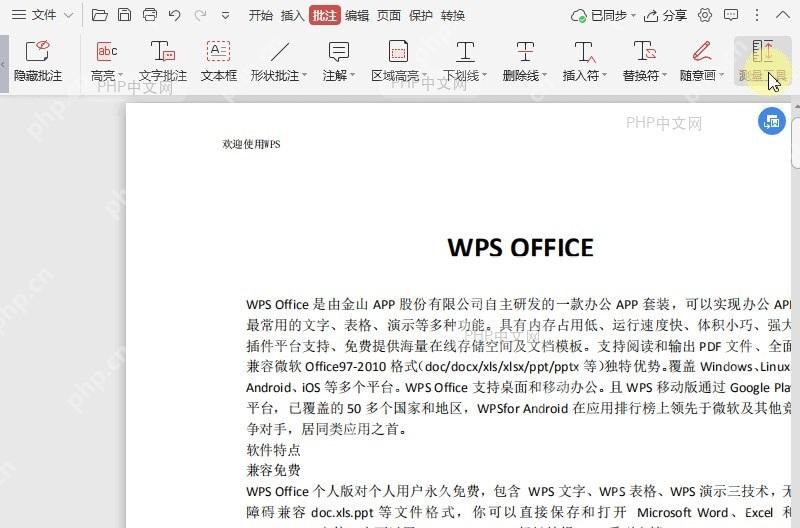Switch to the 编辑 tab
Image resolution: width=800 pixels, height=528 pixels.
point(357,16)
